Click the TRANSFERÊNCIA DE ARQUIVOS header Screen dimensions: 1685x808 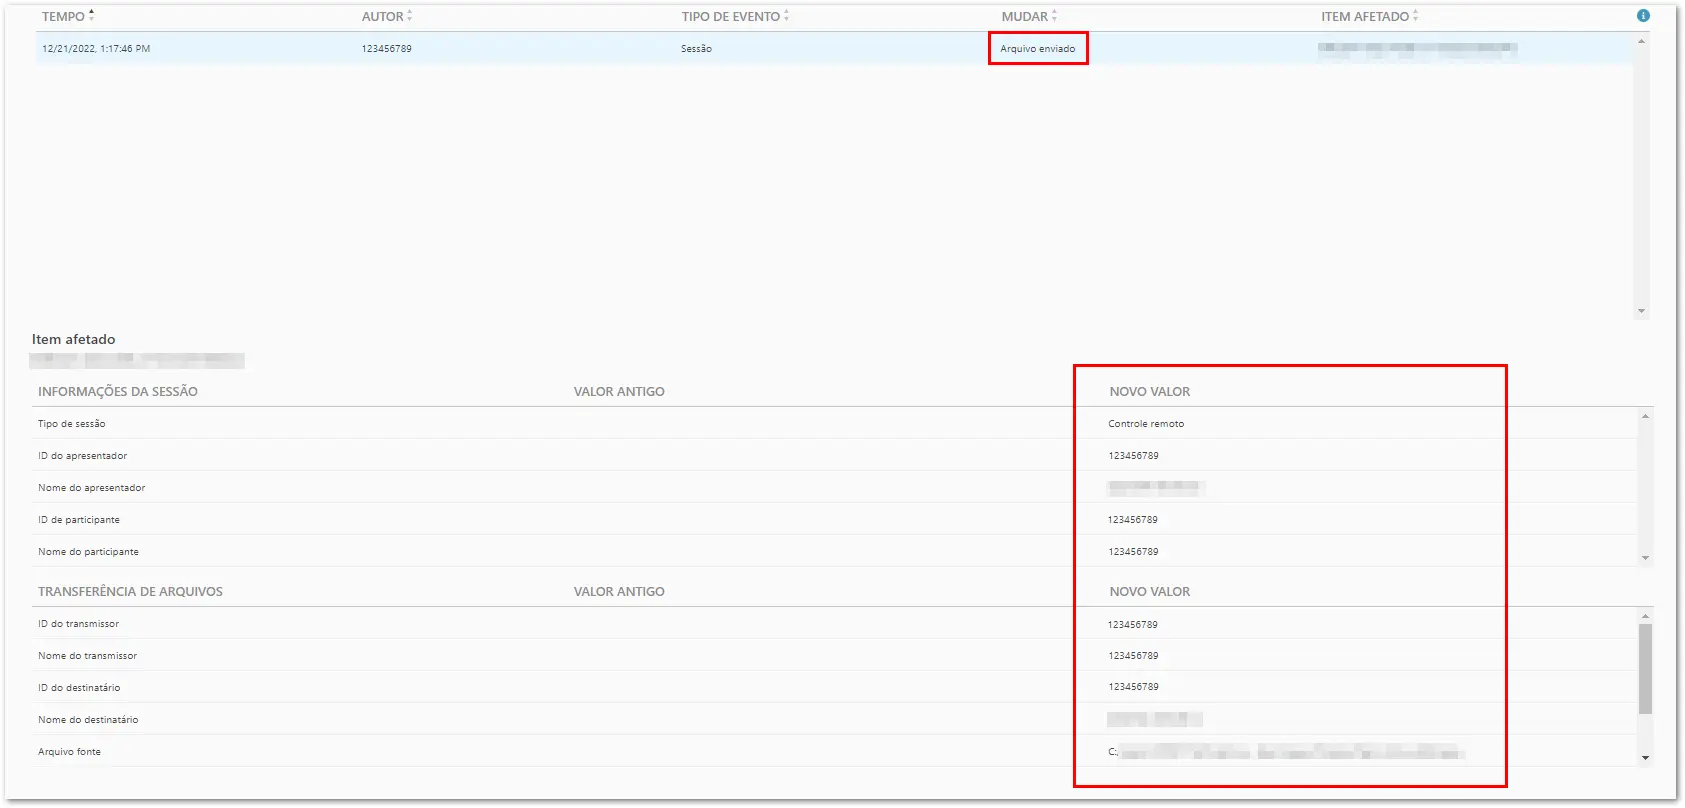(130, 591)
